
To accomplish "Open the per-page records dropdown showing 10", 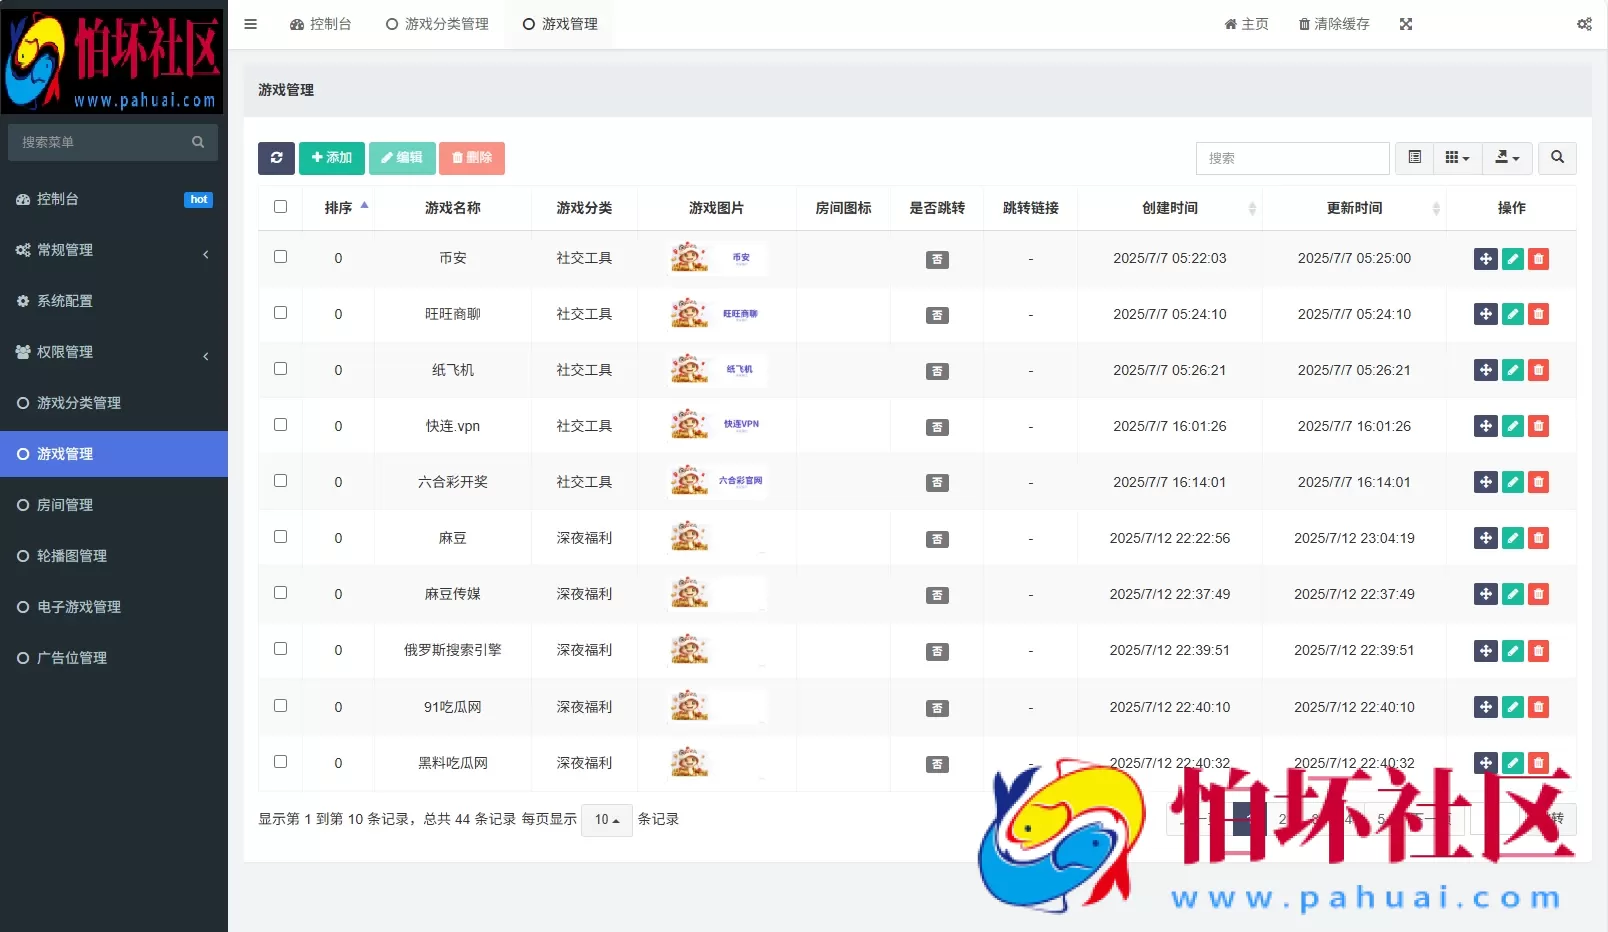I will click(x=606, y=820).
